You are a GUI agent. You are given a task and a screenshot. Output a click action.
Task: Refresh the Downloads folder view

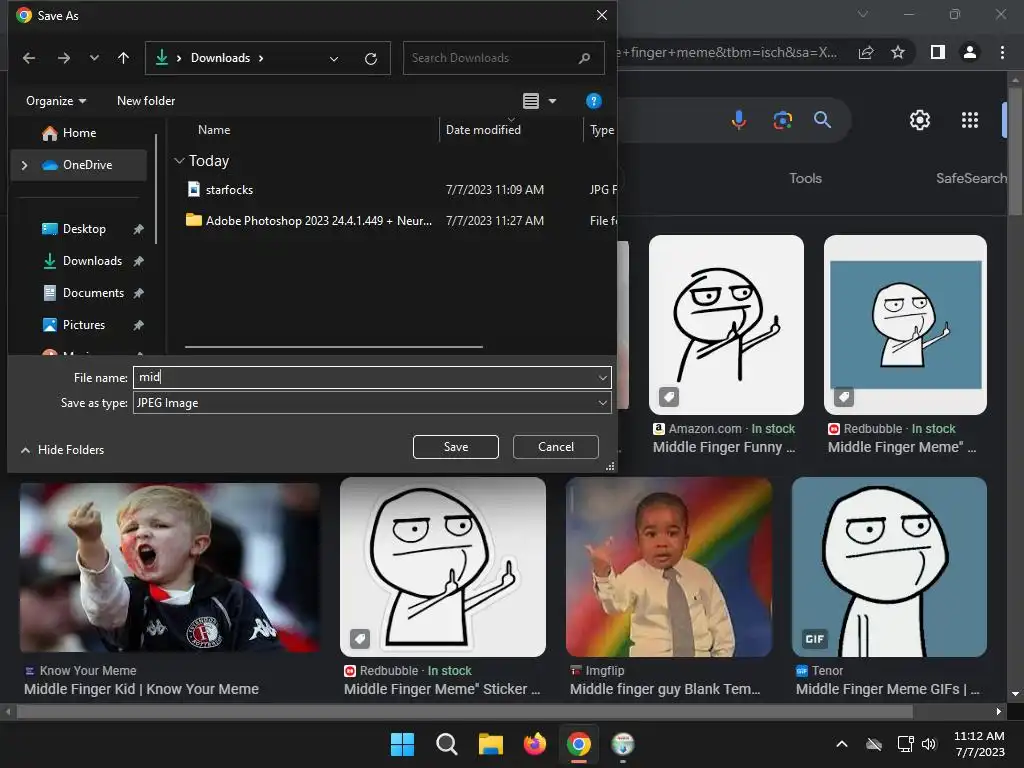tap(370, 59)
